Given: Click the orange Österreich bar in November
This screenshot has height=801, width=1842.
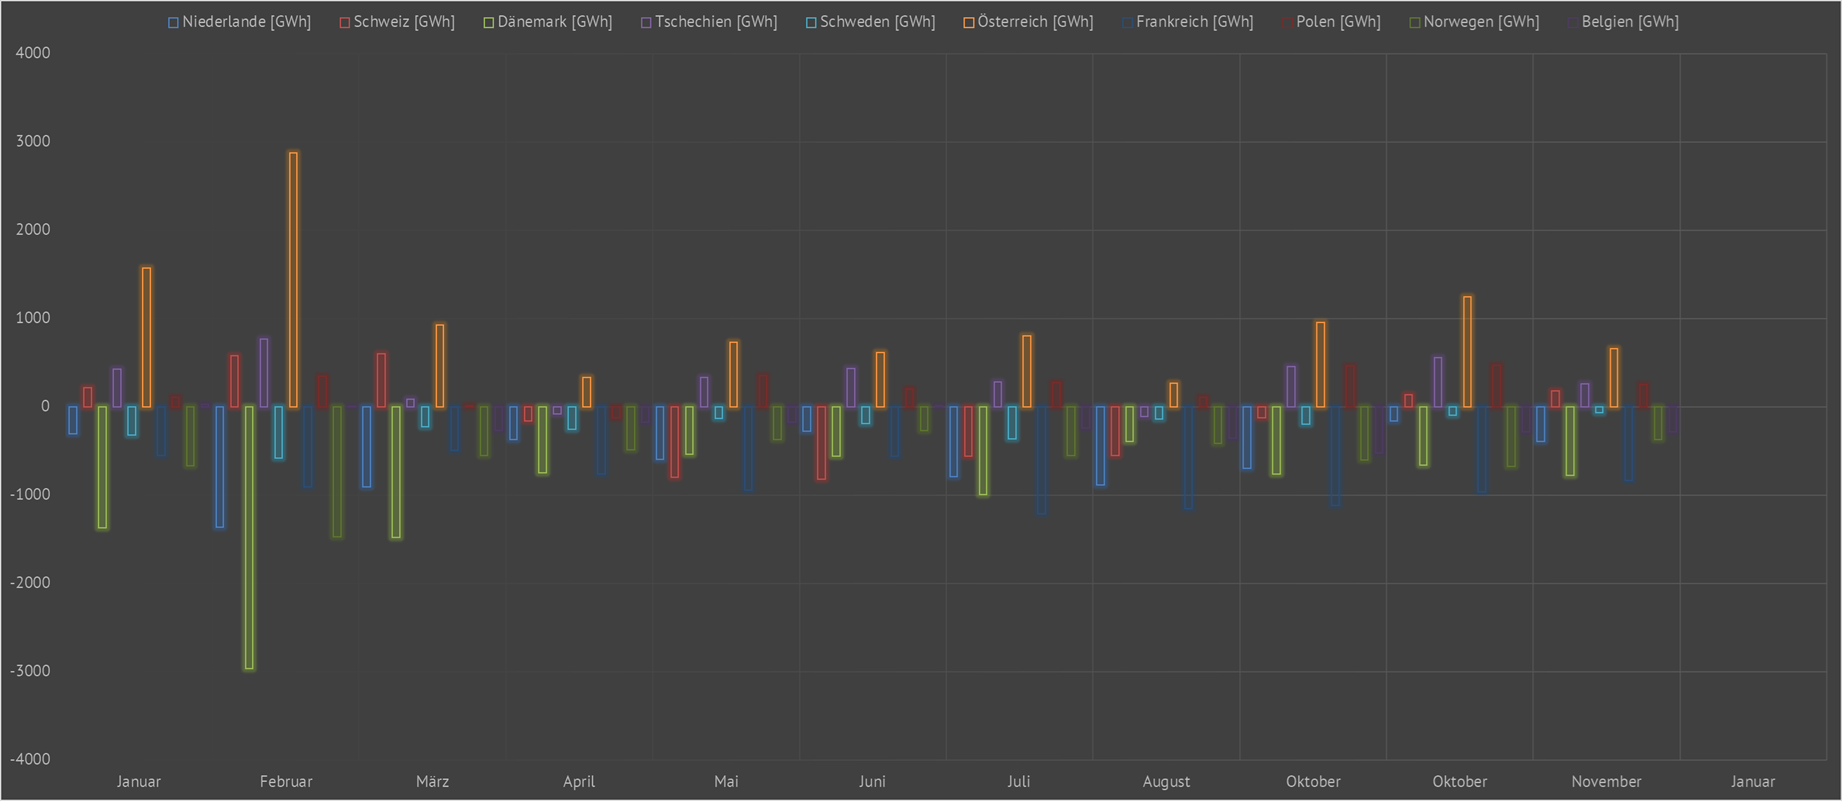Looking at the screenshot, I should point(1614,378).
